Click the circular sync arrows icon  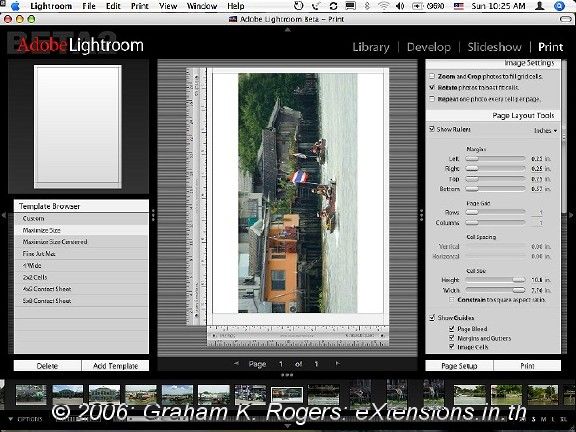(x=333, y=6)
